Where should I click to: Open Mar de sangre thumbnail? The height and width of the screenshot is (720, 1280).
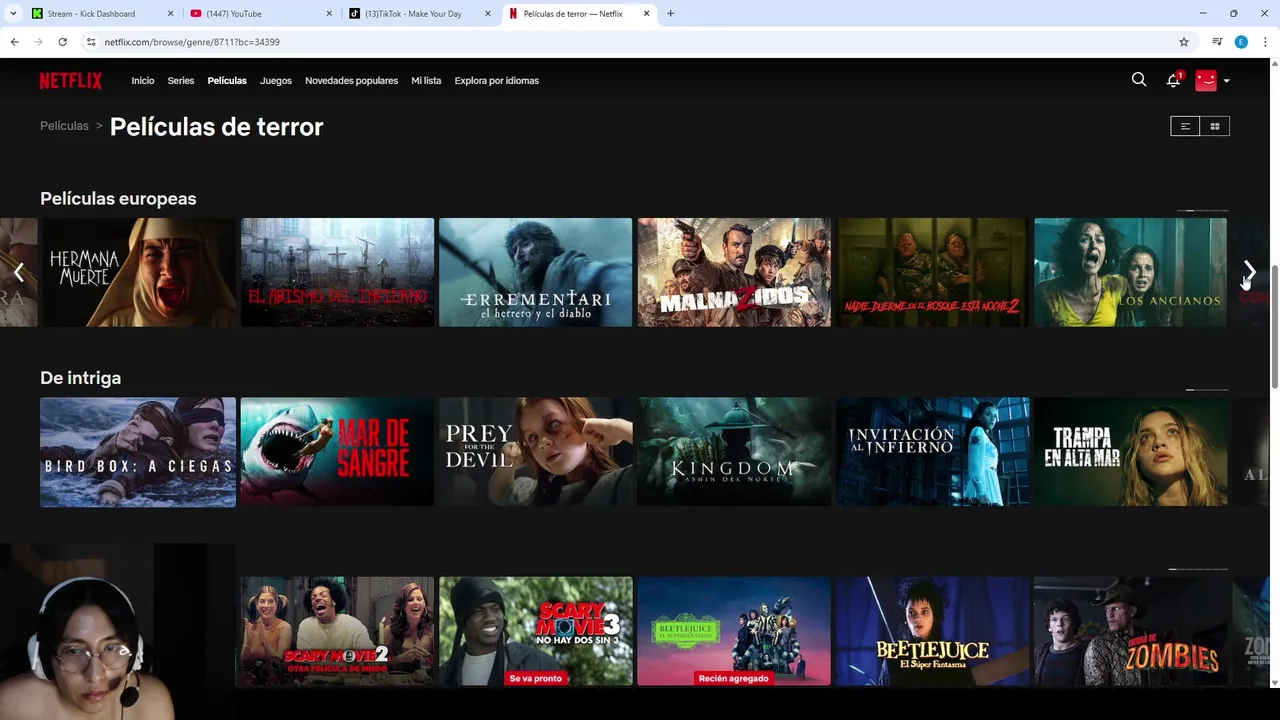tap(337, 452)
